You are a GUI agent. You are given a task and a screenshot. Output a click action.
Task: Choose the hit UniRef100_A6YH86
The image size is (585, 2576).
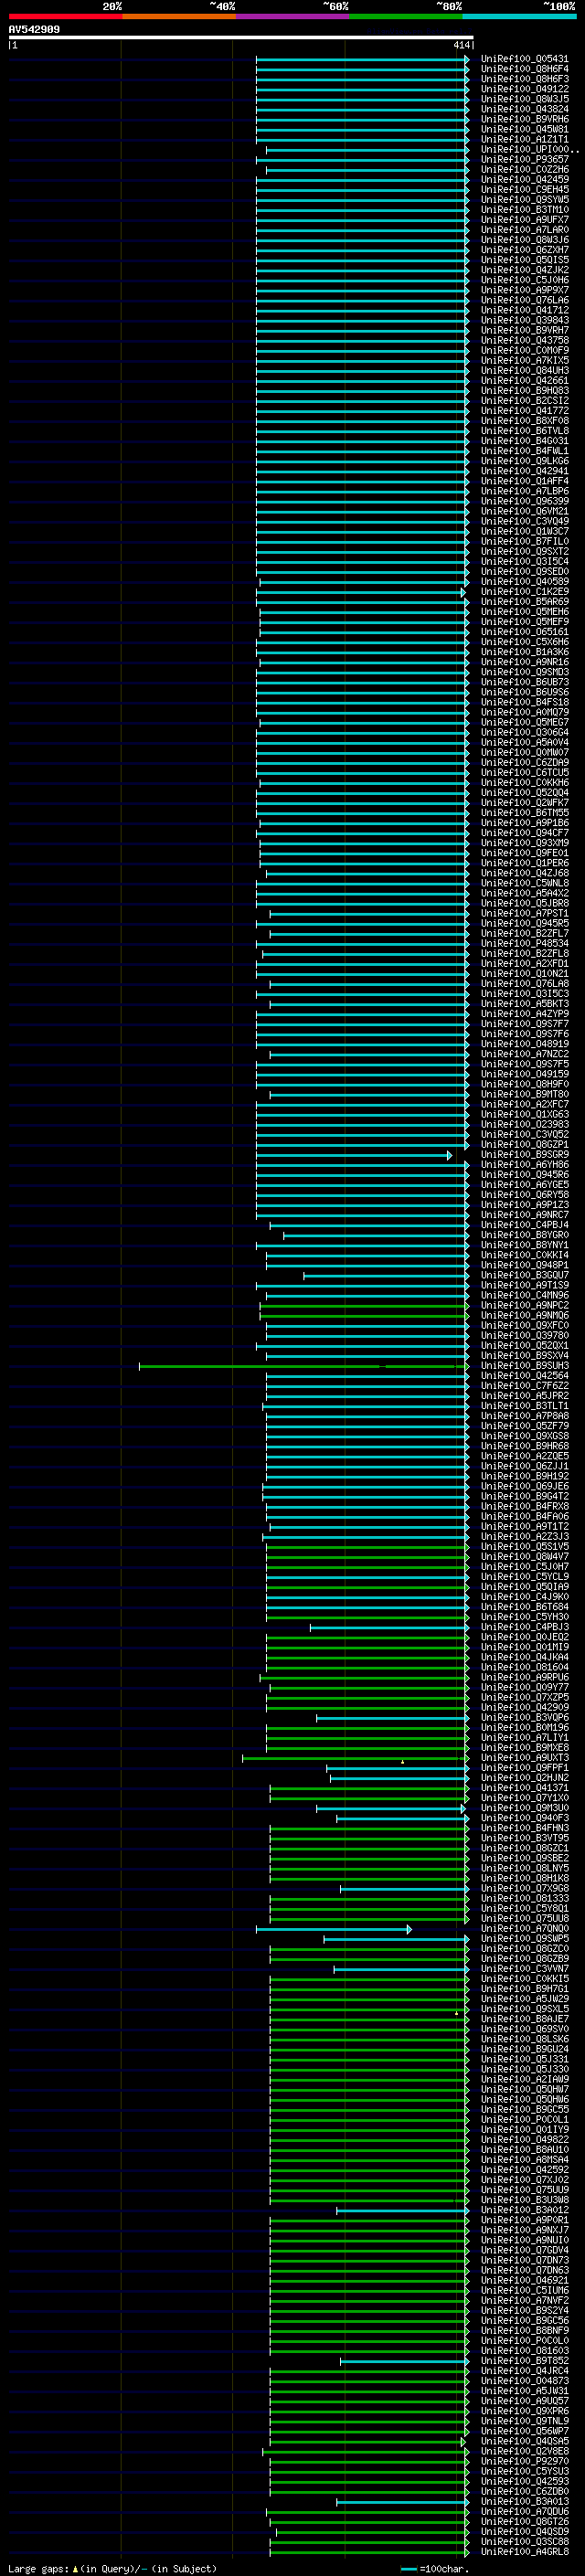pos(524,1164)
